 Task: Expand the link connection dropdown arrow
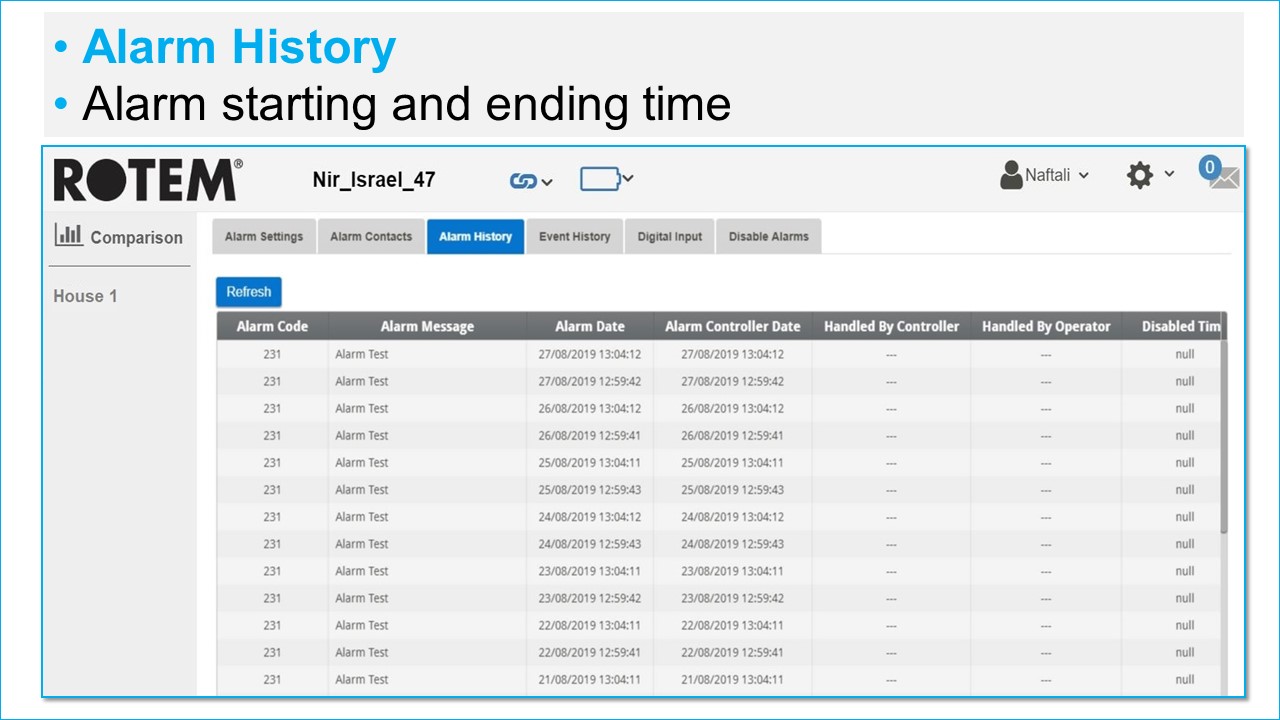tap(547, 182)
